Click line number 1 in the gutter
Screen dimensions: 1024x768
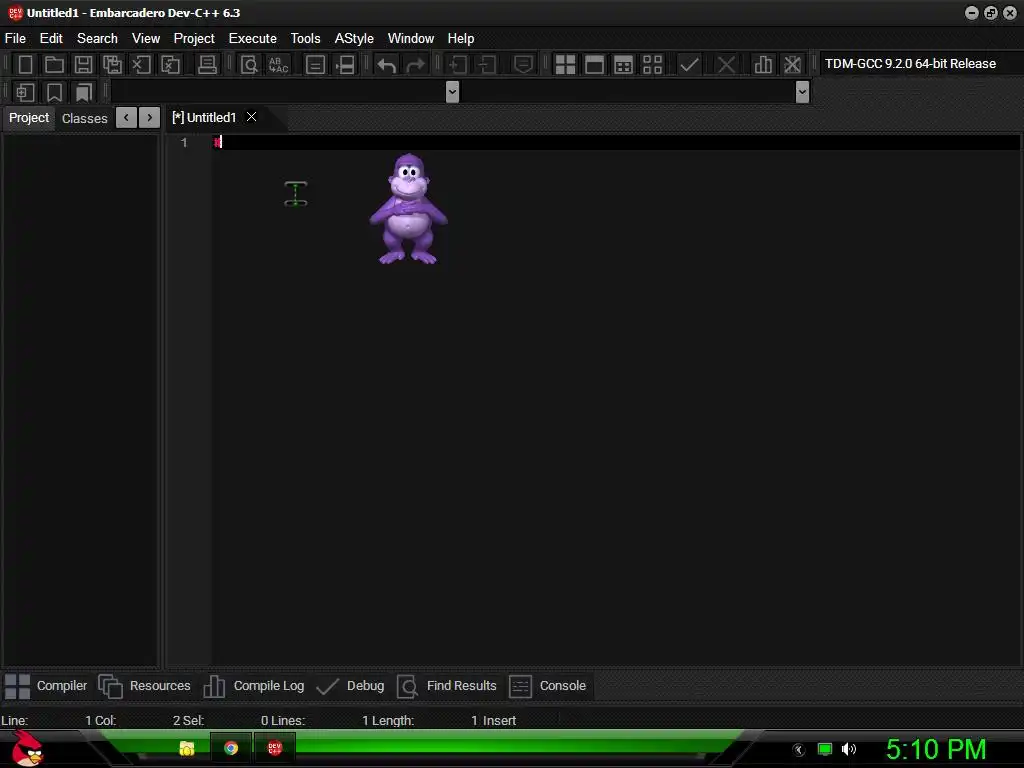(x=184, y=142)
